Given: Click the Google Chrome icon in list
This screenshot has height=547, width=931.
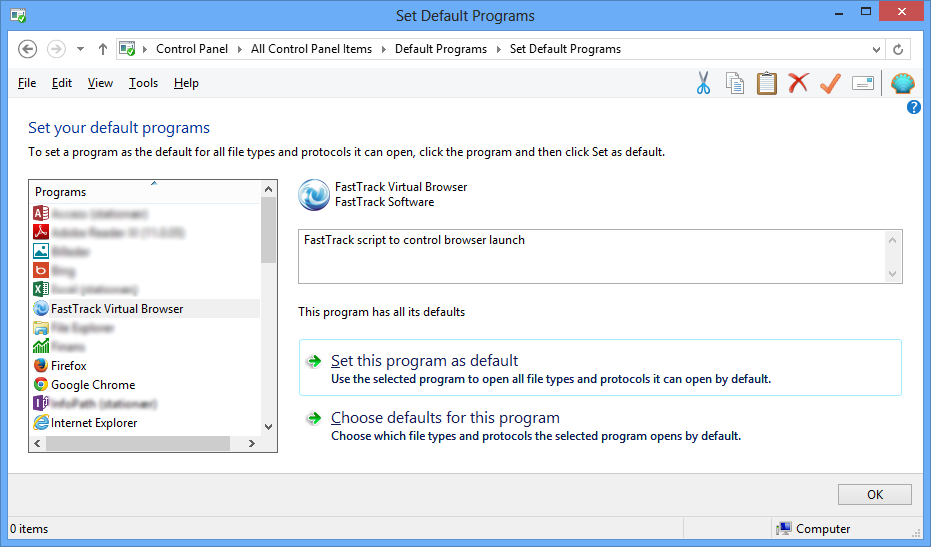Looking at the screenshot, I should pos(41,384).
